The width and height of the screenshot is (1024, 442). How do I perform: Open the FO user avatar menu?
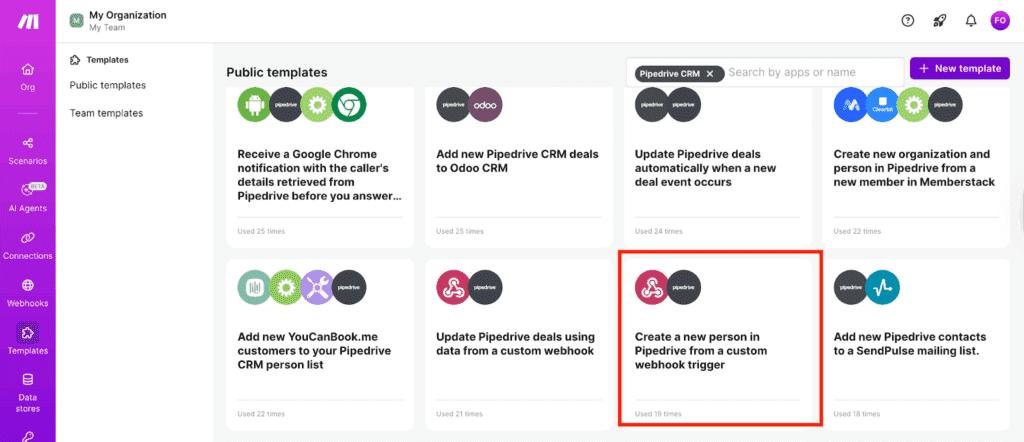tap(1000, 21)
